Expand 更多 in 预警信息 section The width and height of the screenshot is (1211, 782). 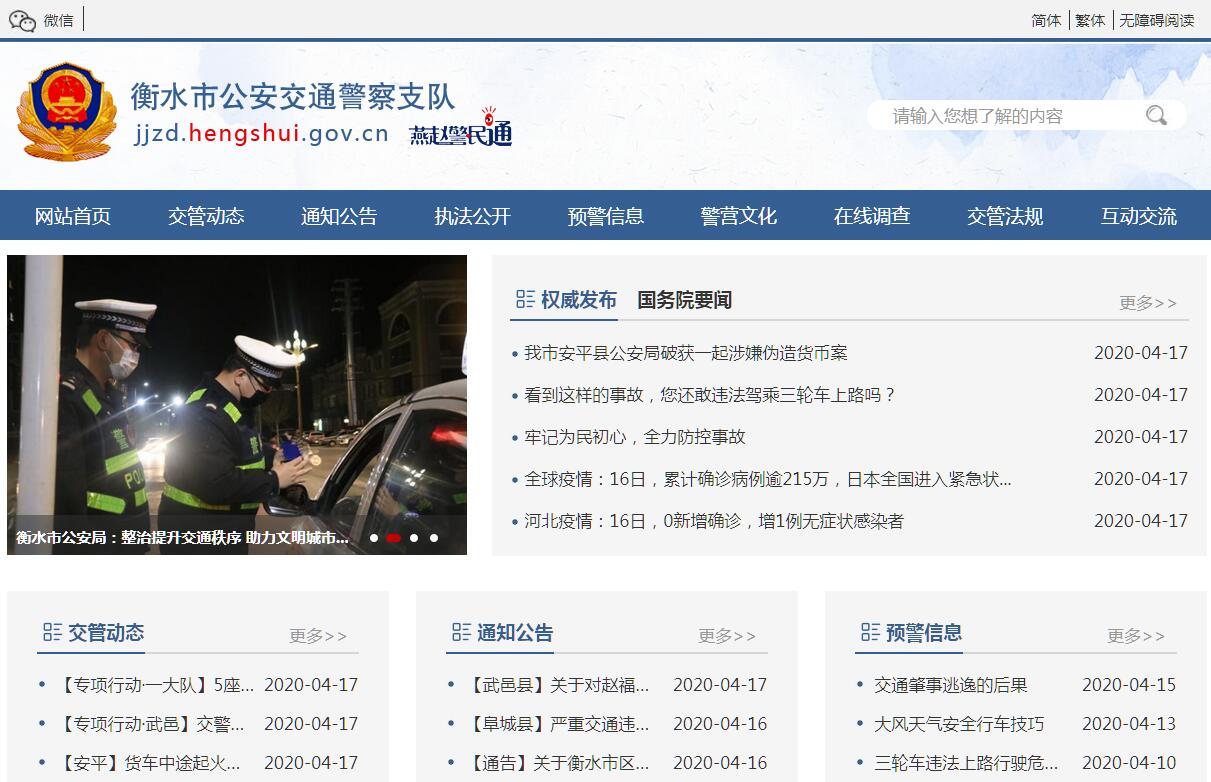(x=1135, y=636)
